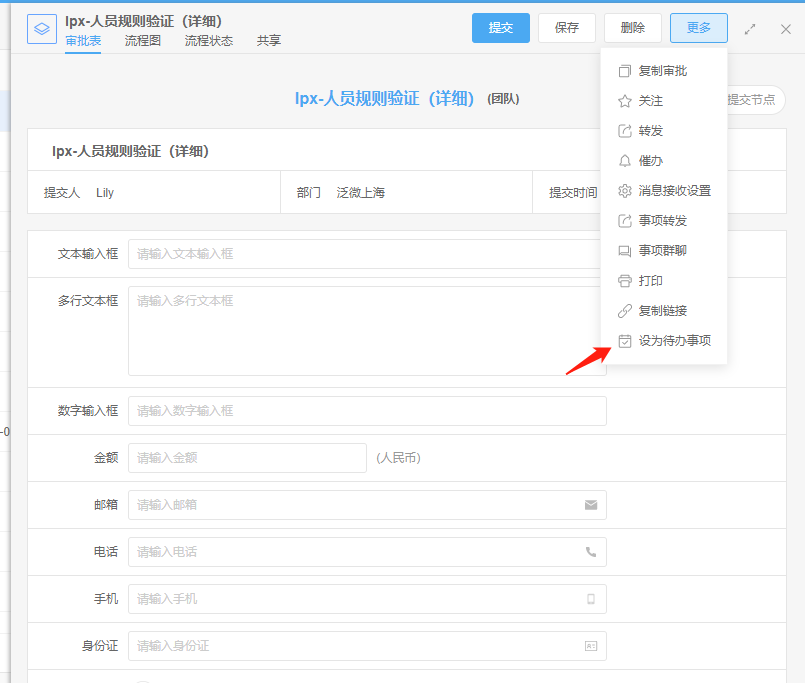Image resolution: width=805 pixels, height=683 pixels.
Task: Open the 更多 dropdown button
Action: coord(698,28)
